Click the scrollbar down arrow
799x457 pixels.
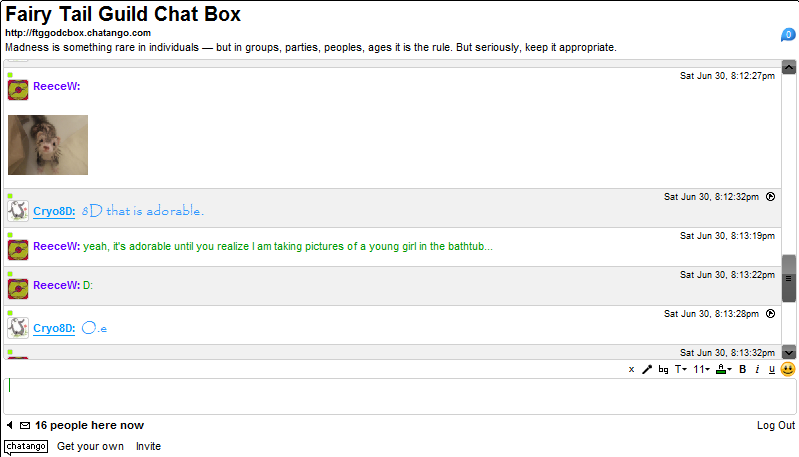[789, 352]
